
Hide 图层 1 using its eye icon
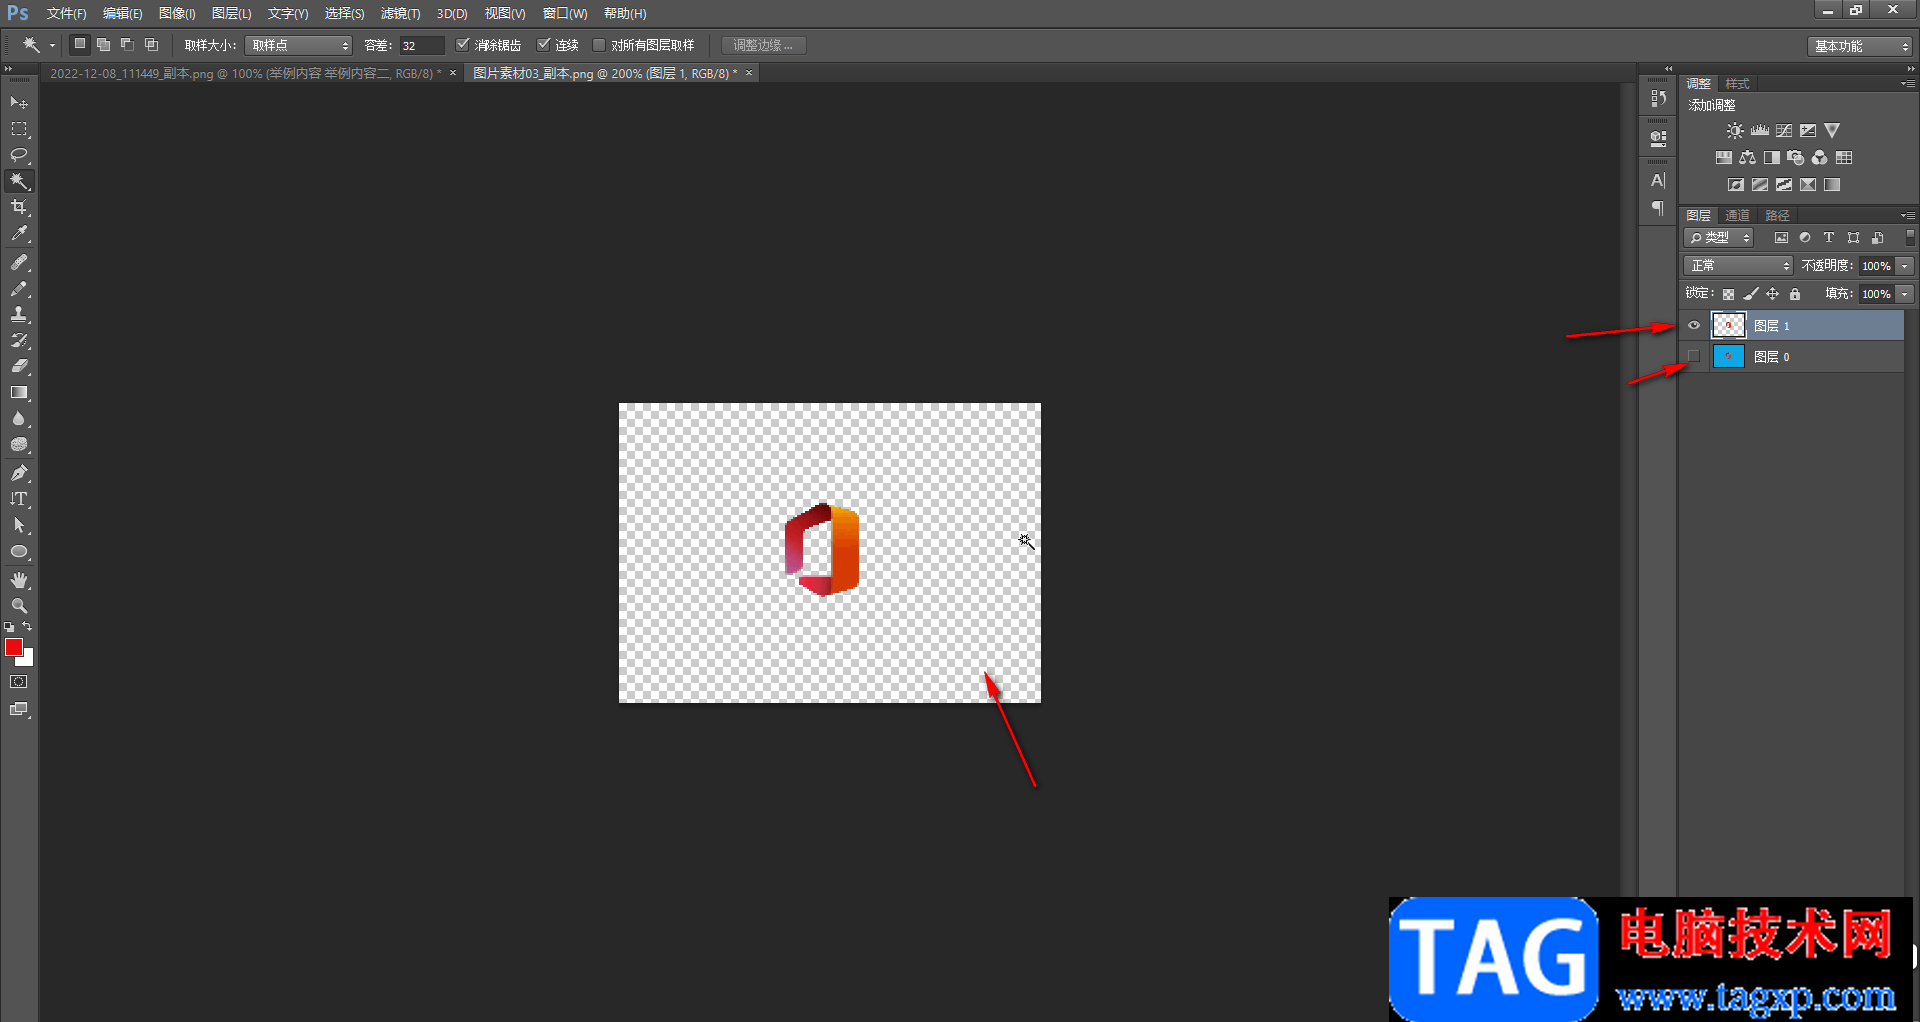[x=1694, y=325]
